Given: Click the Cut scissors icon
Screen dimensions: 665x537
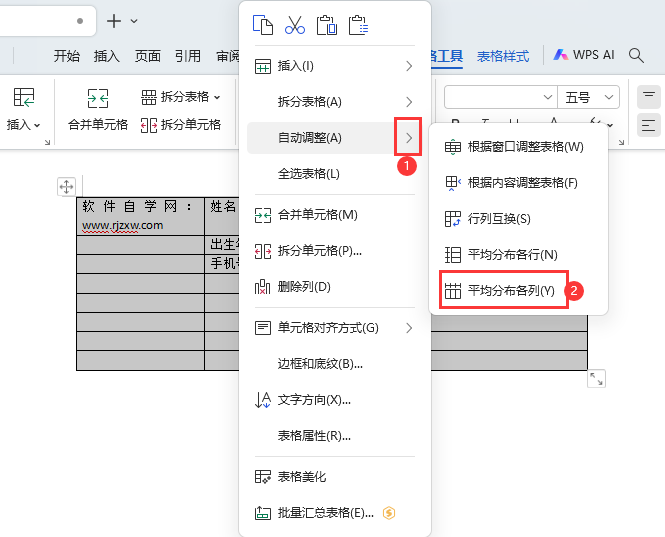Looking at the screenshot, I should (x=295, y=25).
